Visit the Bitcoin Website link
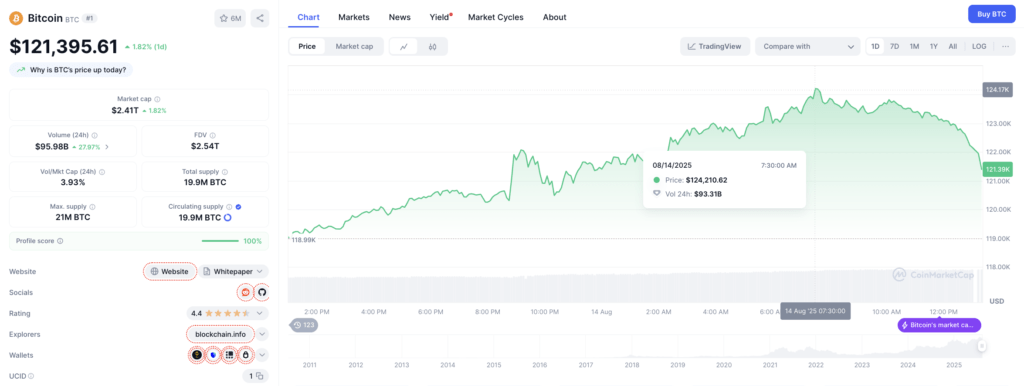This screenshot has width=1024, height=386. tap(170, 271)
